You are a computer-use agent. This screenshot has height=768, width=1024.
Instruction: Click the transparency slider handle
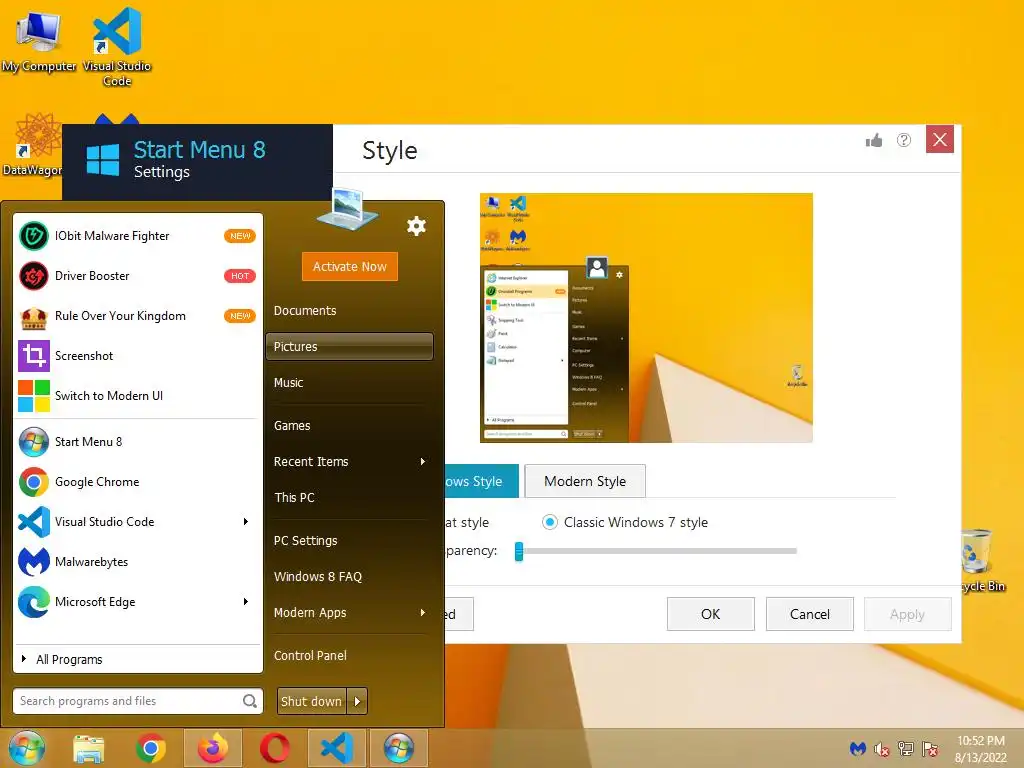point(519,551)
